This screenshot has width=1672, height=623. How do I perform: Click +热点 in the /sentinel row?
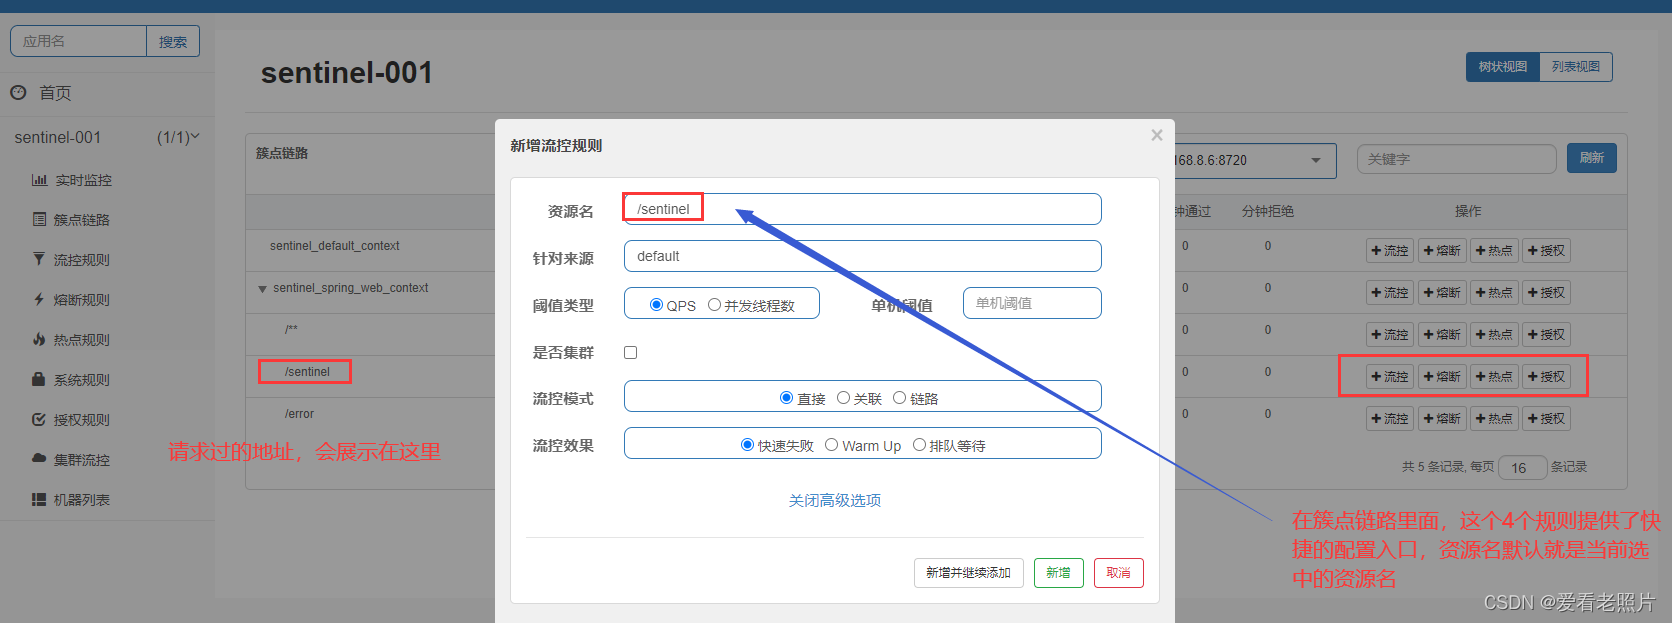click(1494, 377)
